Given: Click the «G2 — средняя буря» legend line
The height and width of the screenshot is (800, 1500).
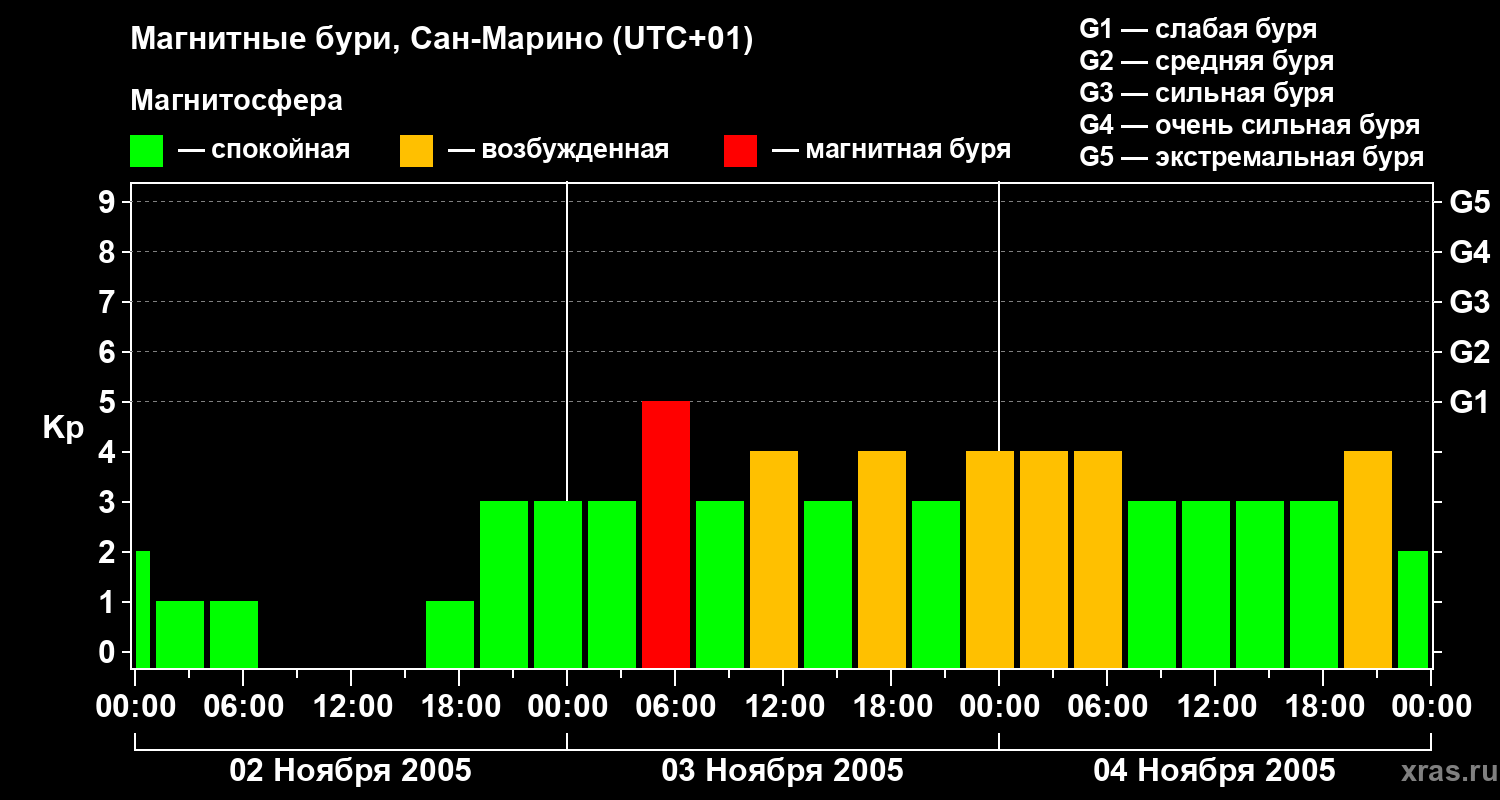Looking at the screenshot, I should coord(1206,61).
